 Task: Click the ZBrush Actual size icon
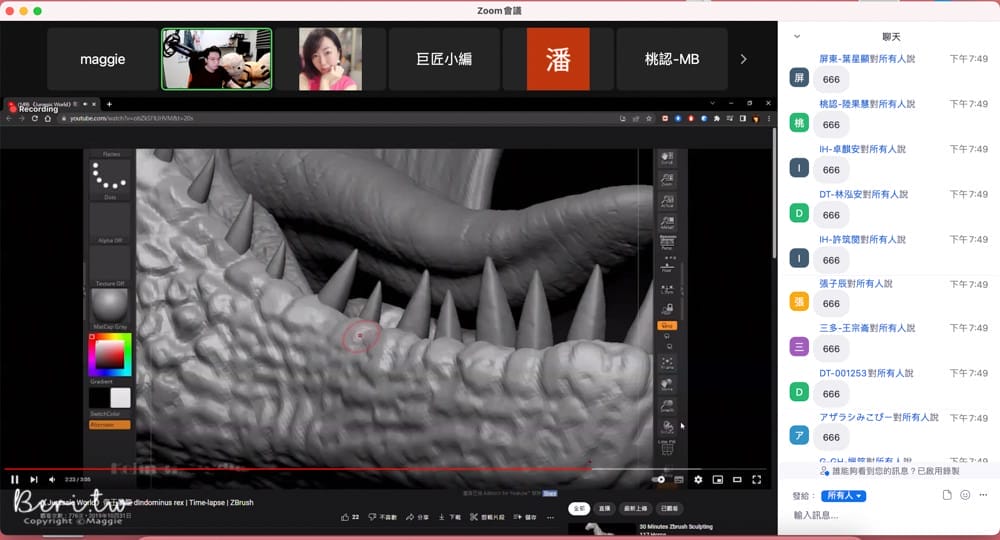[x=667, y=201]
